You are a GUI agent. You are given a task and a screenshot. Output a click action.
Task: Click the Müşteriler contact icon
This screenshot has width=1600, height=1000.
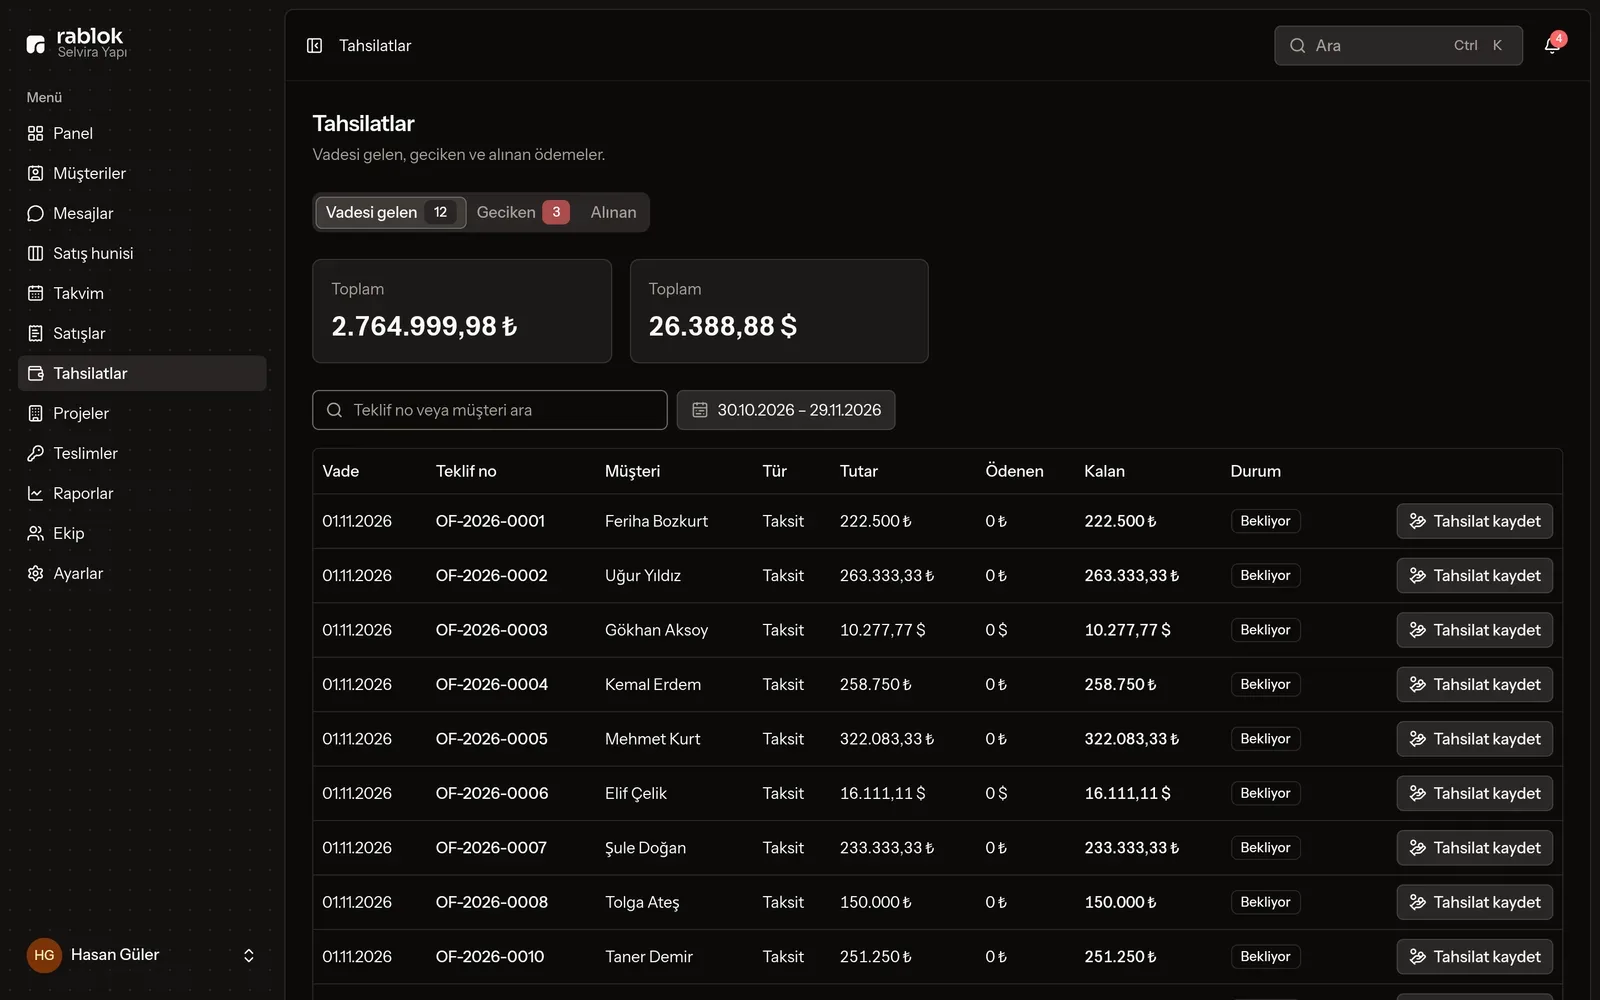coord(36,173)
